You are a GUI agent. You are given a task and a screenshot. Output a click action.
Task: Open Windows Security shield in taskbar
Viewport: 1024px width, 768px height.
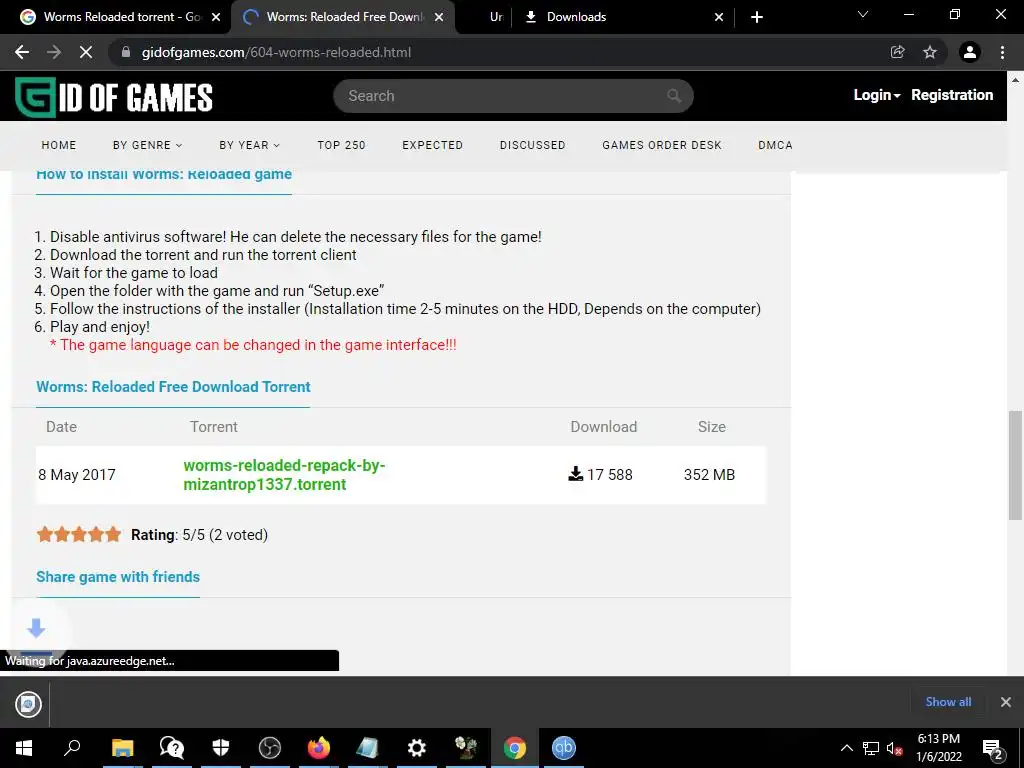(221, 748)
